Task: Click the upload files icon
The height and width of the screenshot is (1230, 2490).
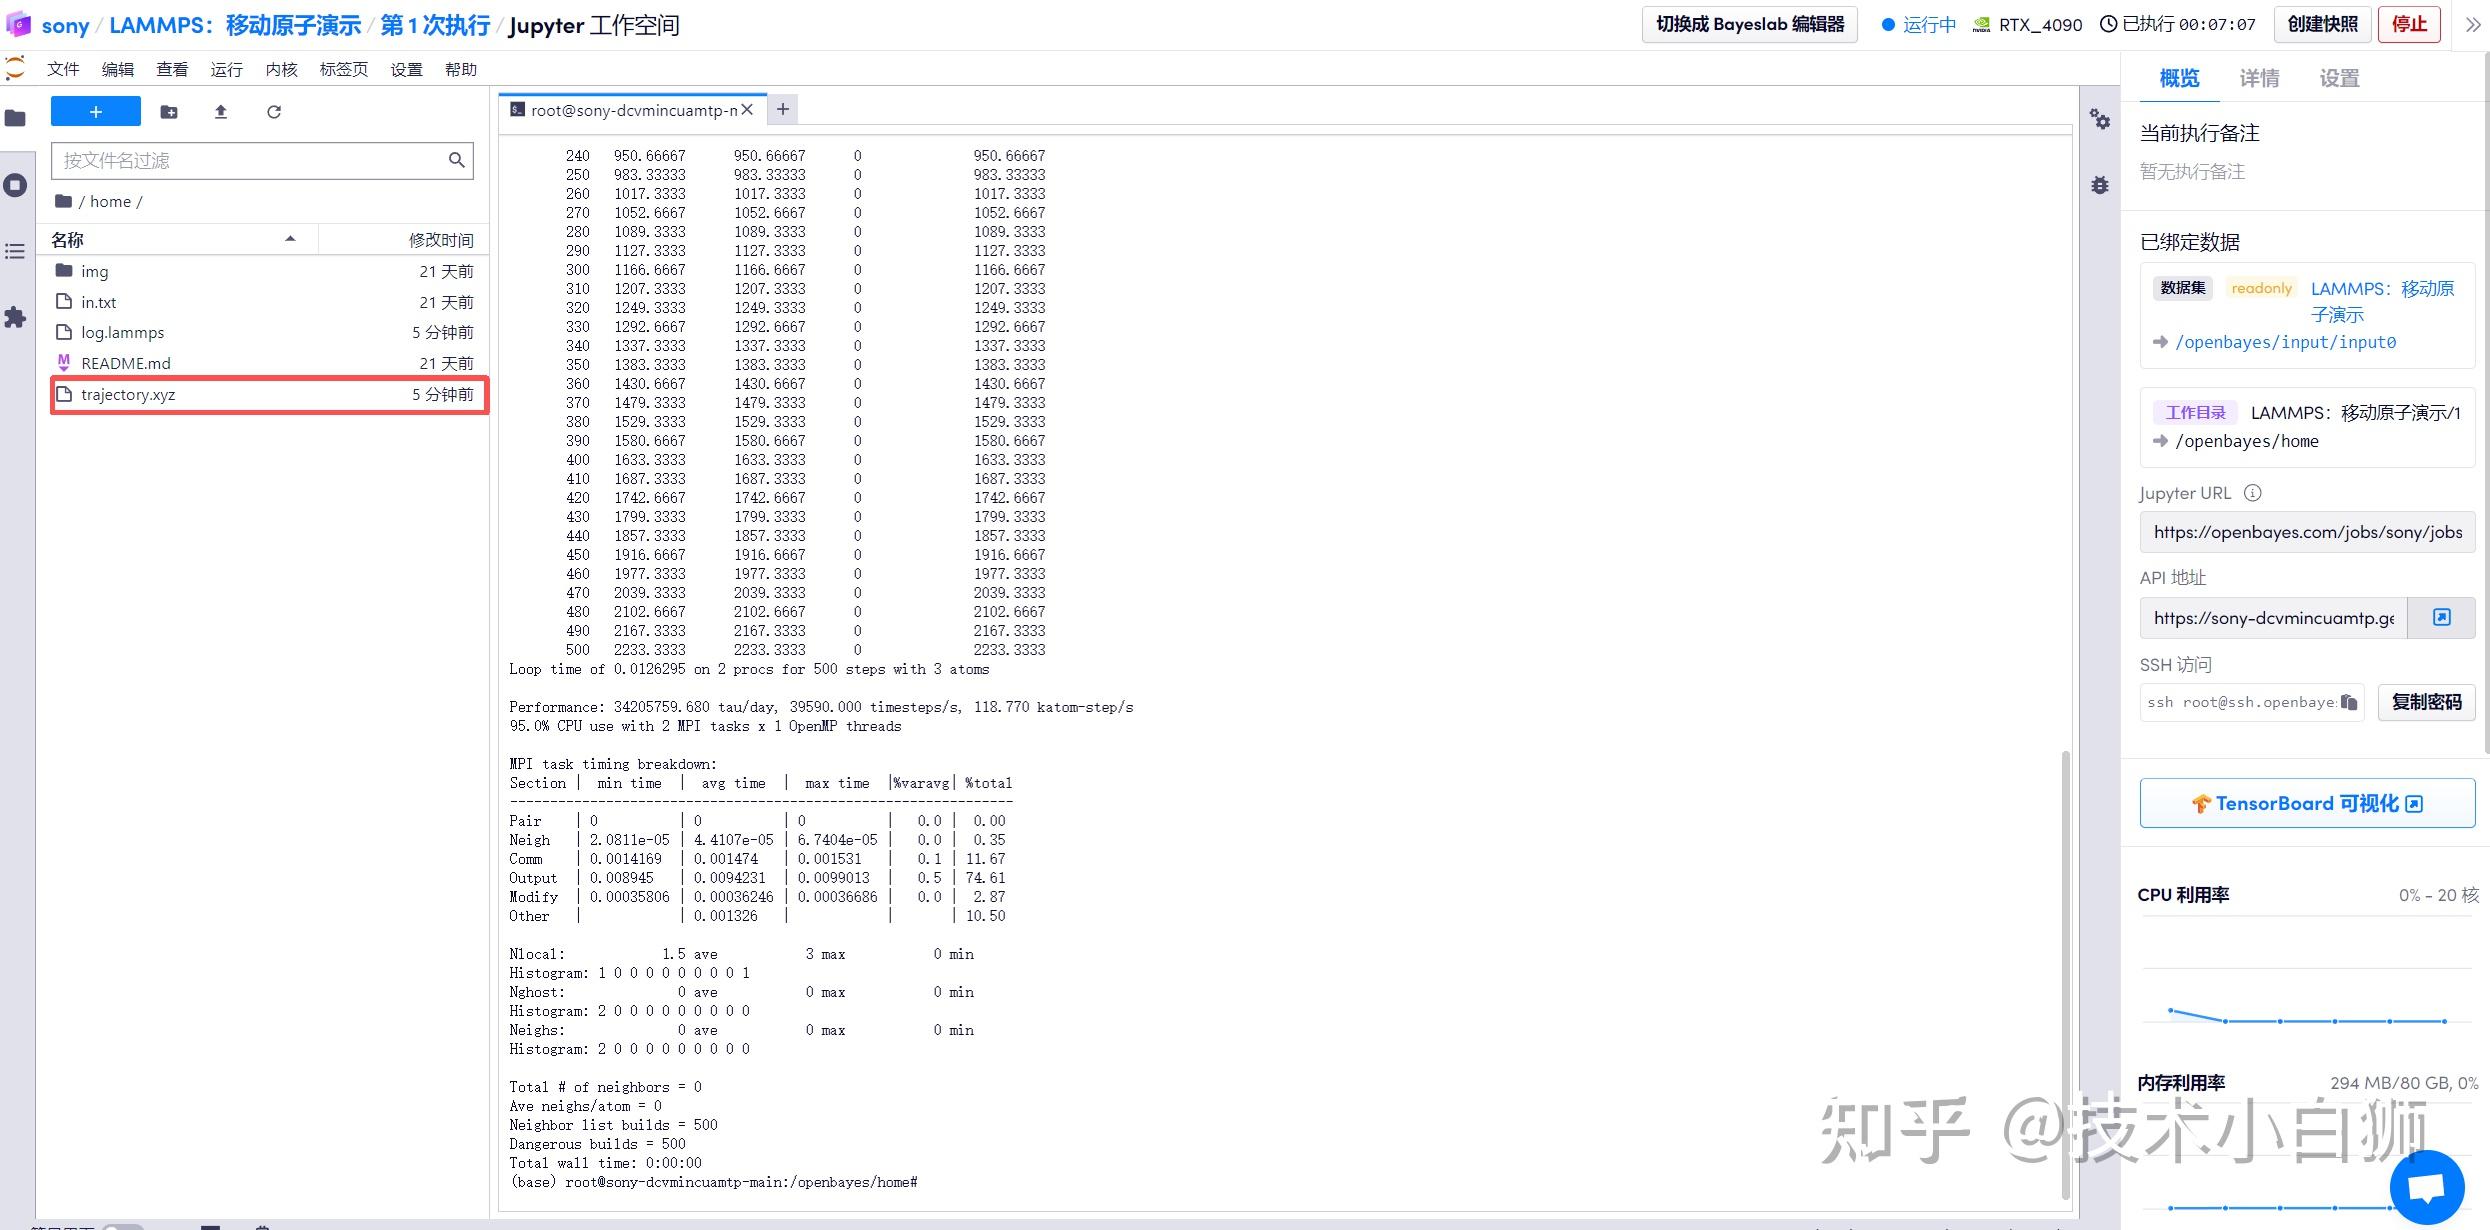Action: pos(221,112)
